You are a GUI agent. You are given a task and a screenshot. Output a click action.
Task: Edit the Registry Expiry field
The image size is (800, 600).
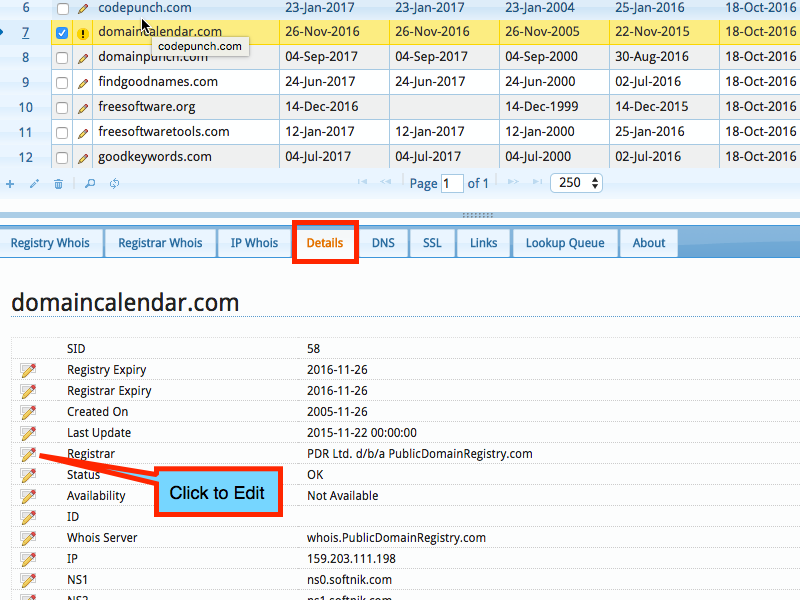coord(28,370)
